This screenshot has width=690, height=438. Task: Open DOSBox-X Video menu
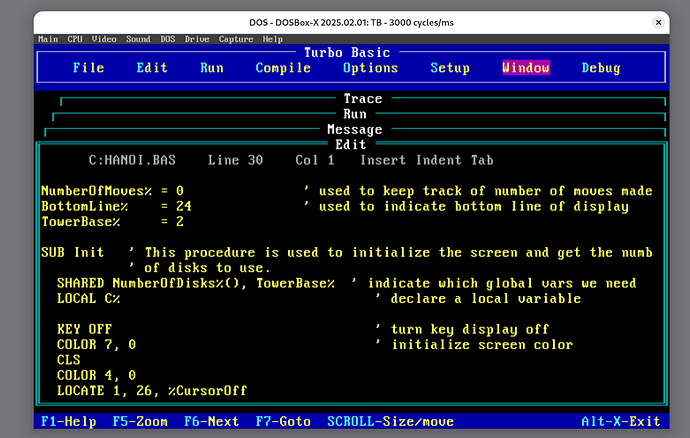coord(104,39)
